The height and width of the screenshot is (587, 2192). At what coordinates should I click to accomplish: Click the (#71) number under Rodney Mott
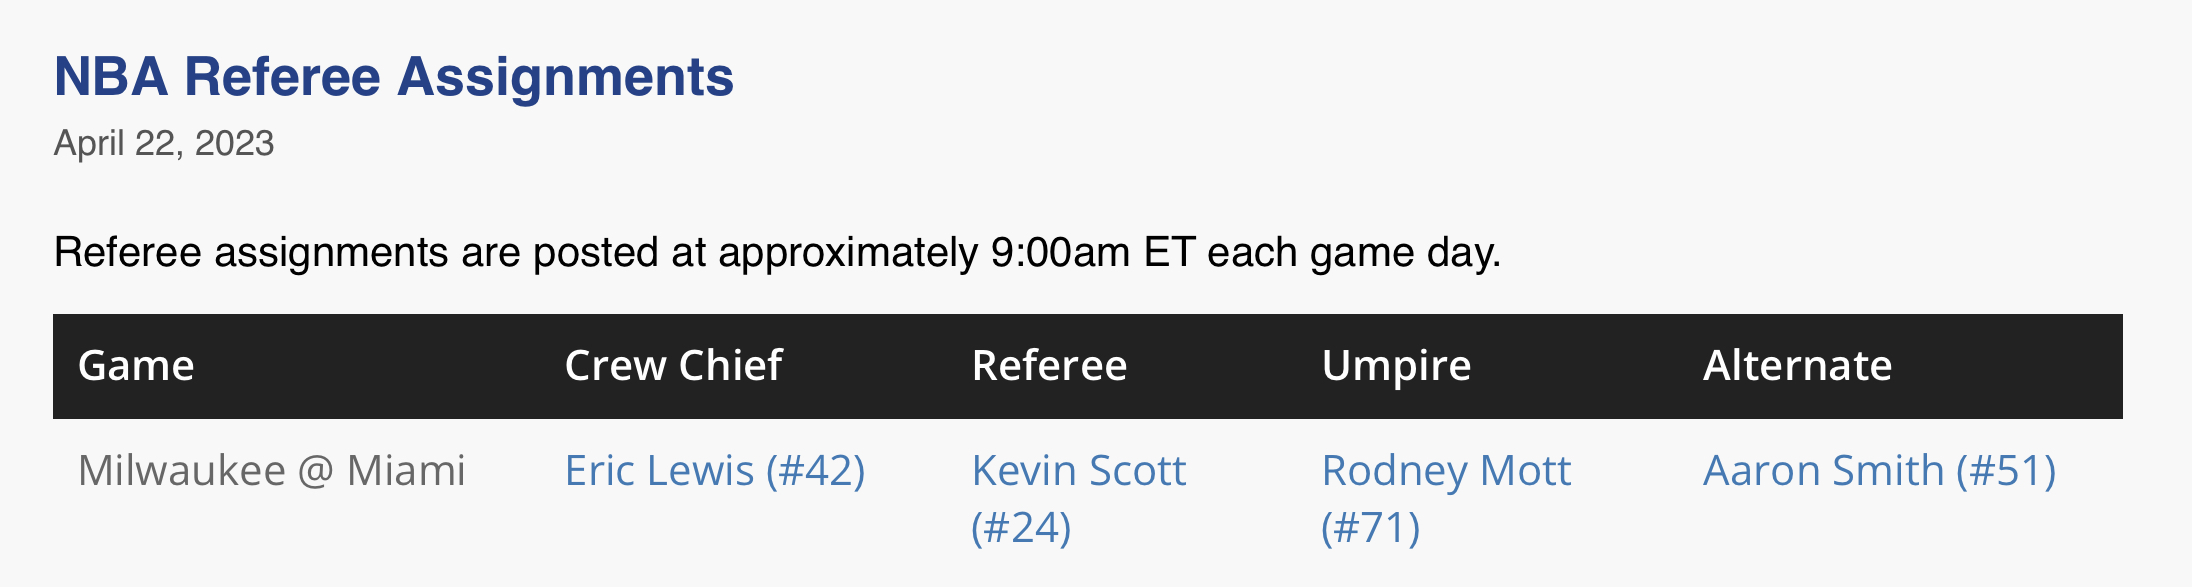(1370, 528)
